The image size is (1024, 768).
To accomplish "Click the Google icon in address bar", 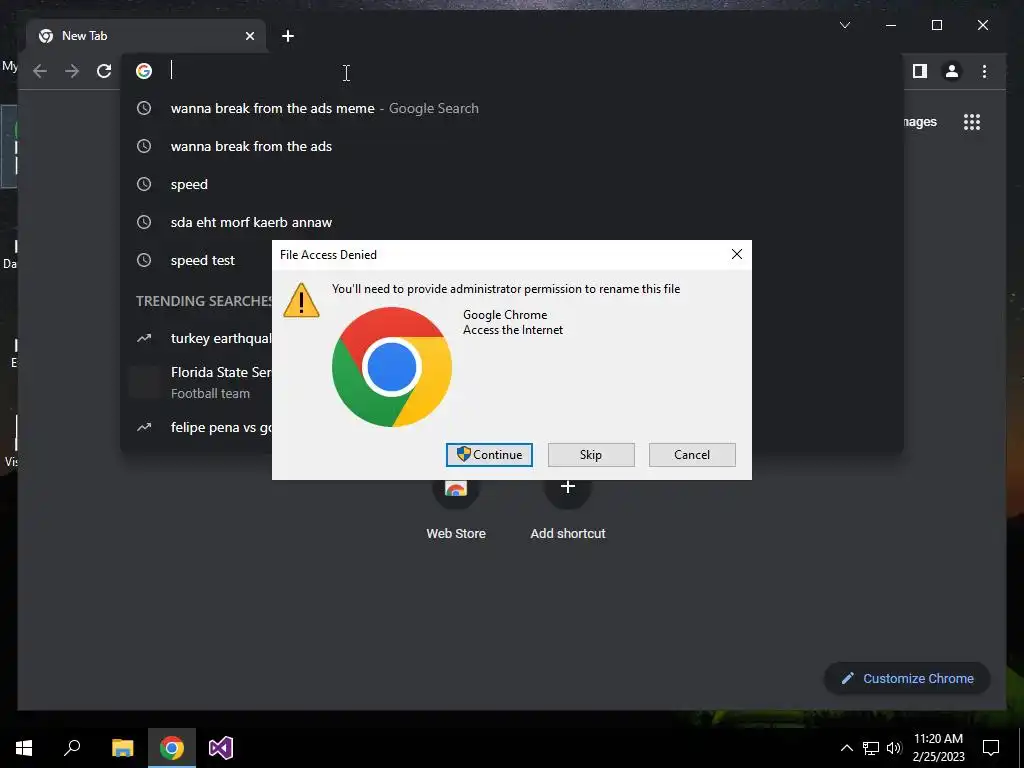I will [x=144, y=71].
